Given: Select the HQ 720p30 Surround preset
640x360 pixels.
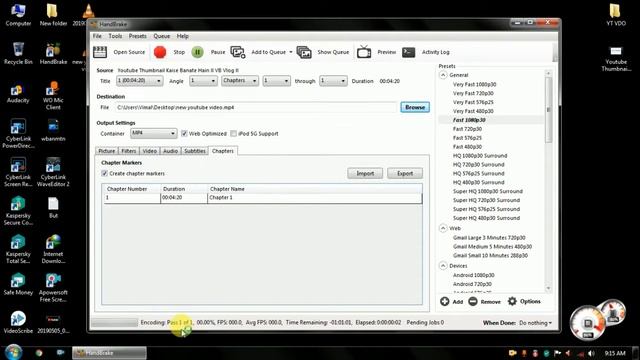Looking at the screenshot, I should tap(478, 164).
